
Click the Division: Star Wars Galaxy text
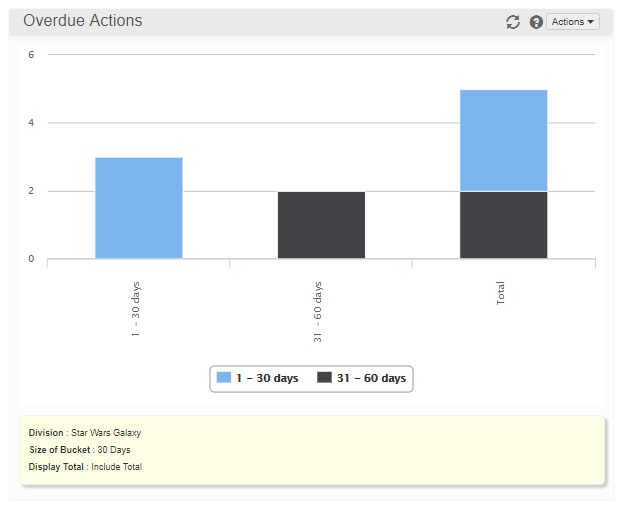pyautogui.click(x=85, y=433)
